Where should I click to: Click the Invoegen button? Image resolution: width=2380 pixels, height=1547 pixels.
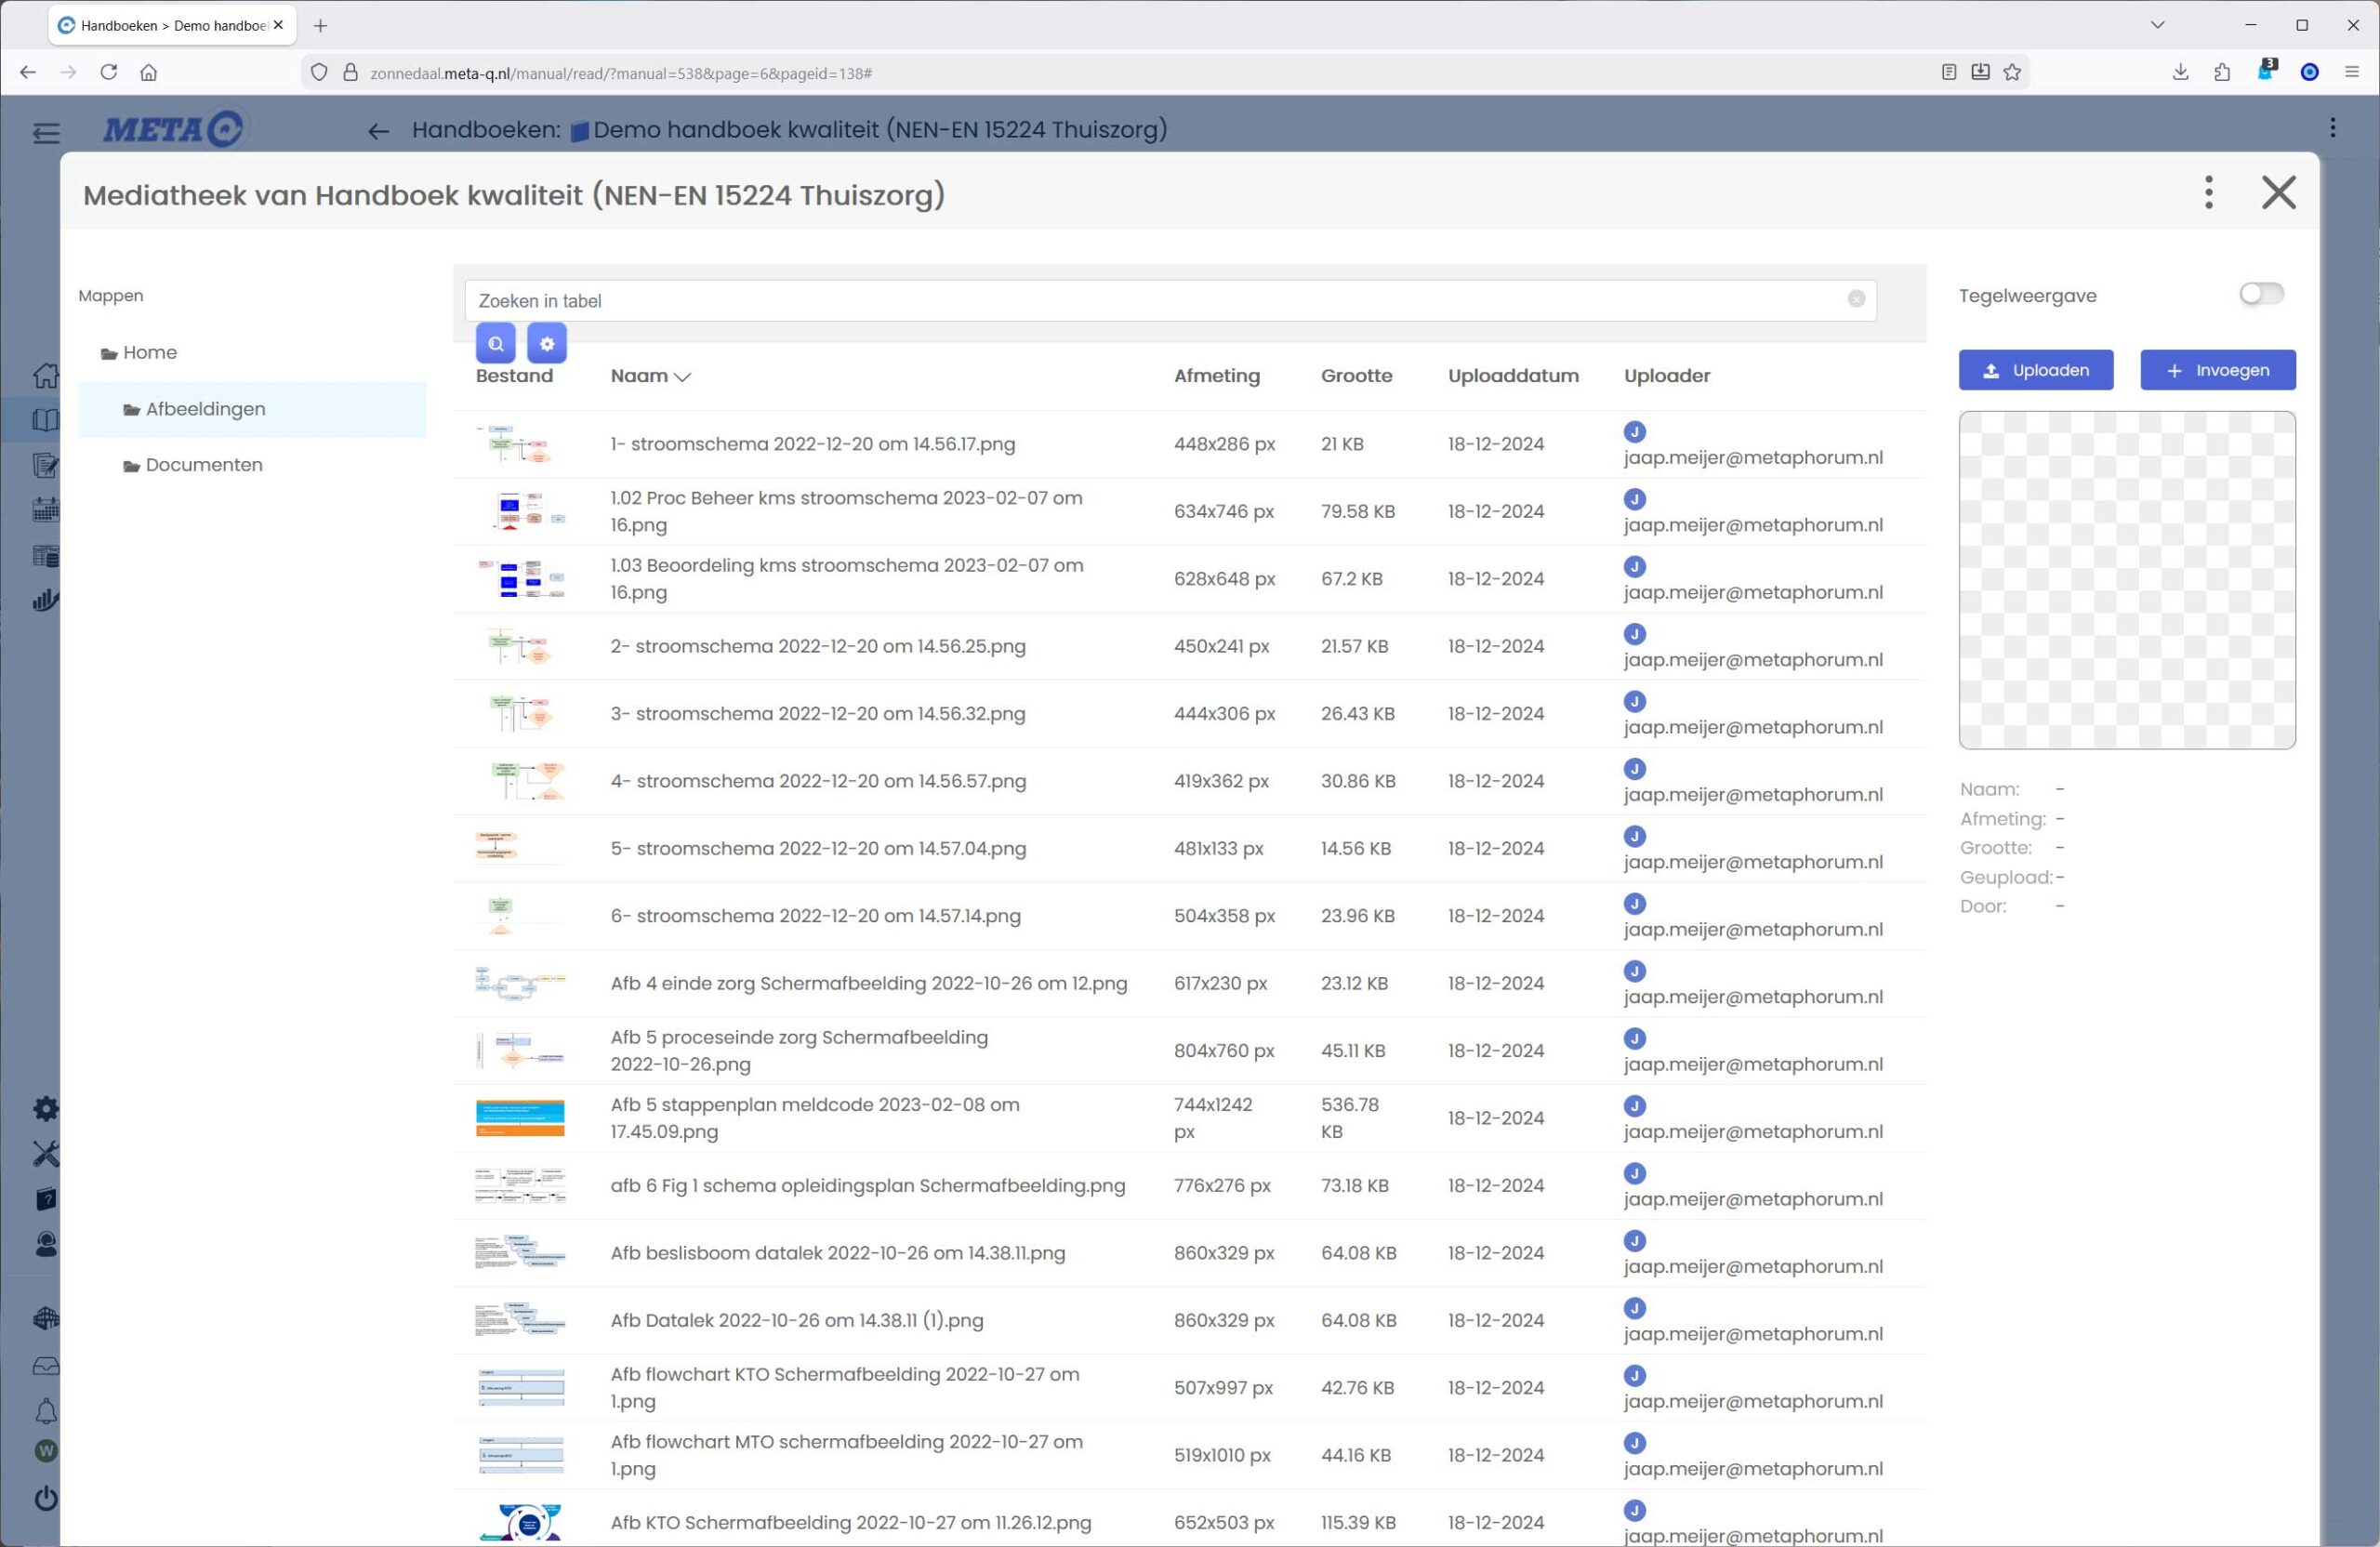2217,370
